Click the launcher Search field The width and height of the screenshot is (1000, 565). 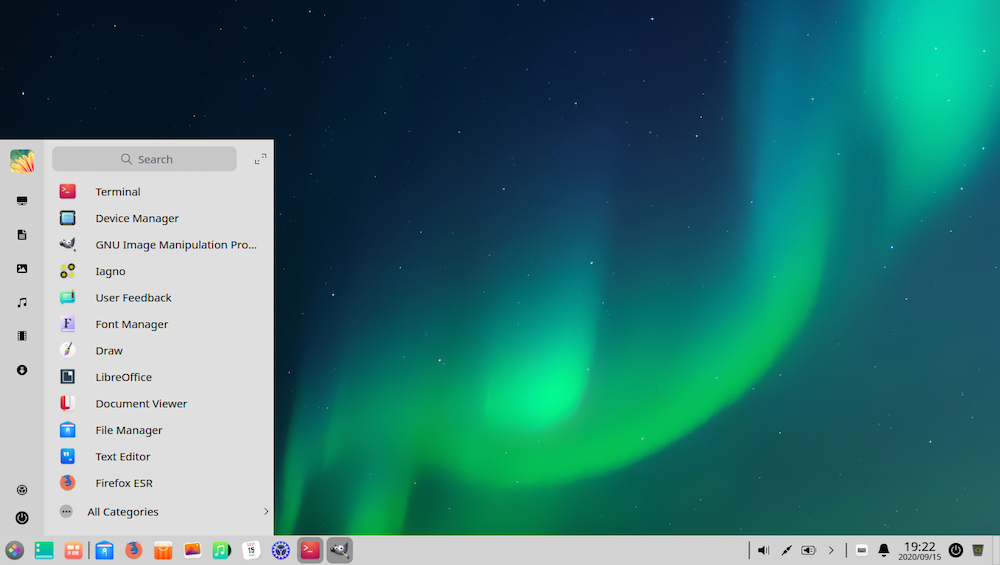coord(144,159)
